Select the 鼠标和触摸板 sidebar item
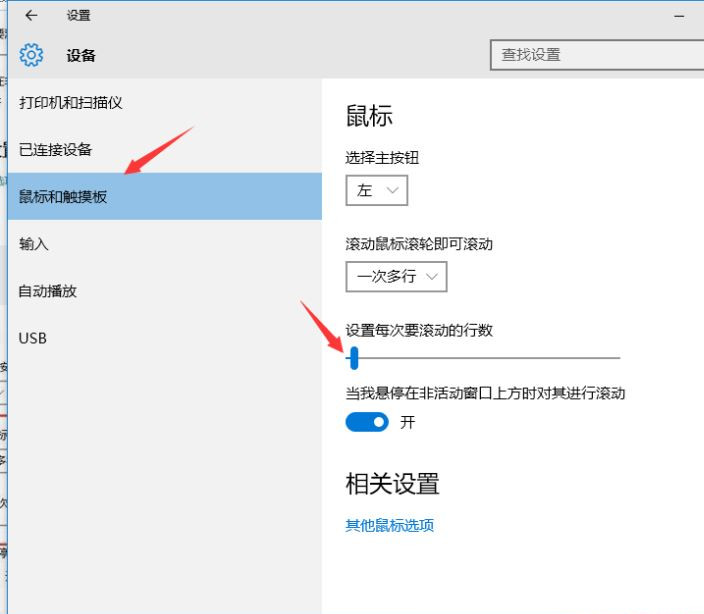 63,197
